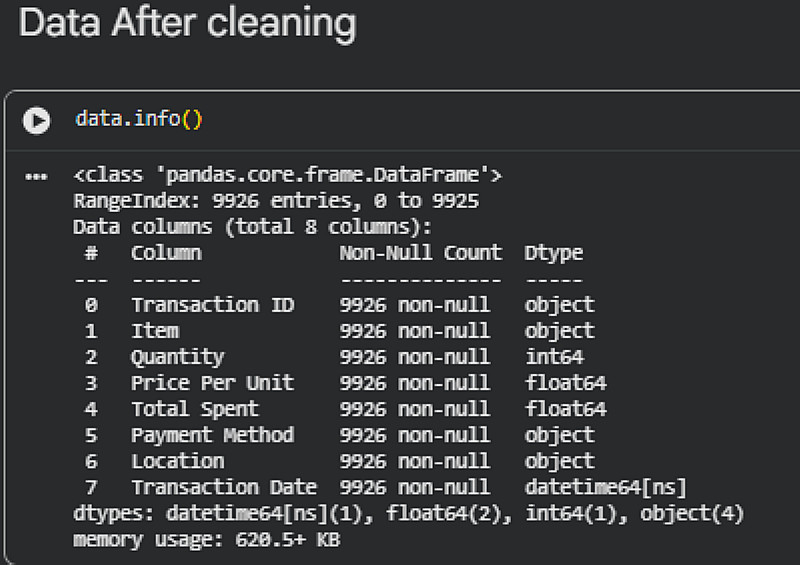Screen dimensions: 800x565
Task: Click the Location column name
Action: pos(178,461)
